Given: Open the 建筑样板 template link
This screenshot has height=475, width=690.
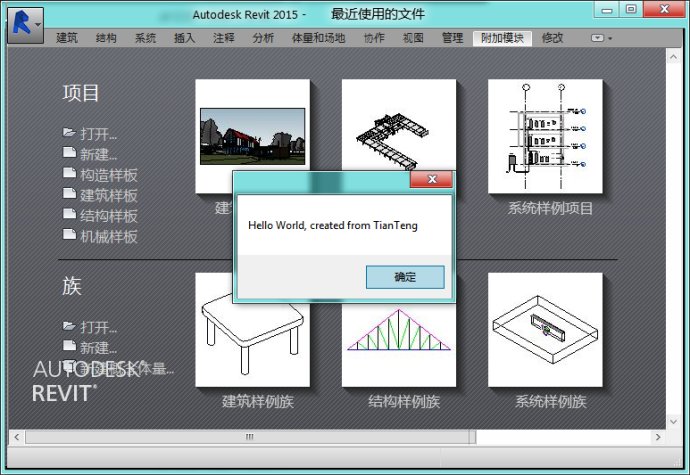Looking at the screenshot, I should point(109,195).
